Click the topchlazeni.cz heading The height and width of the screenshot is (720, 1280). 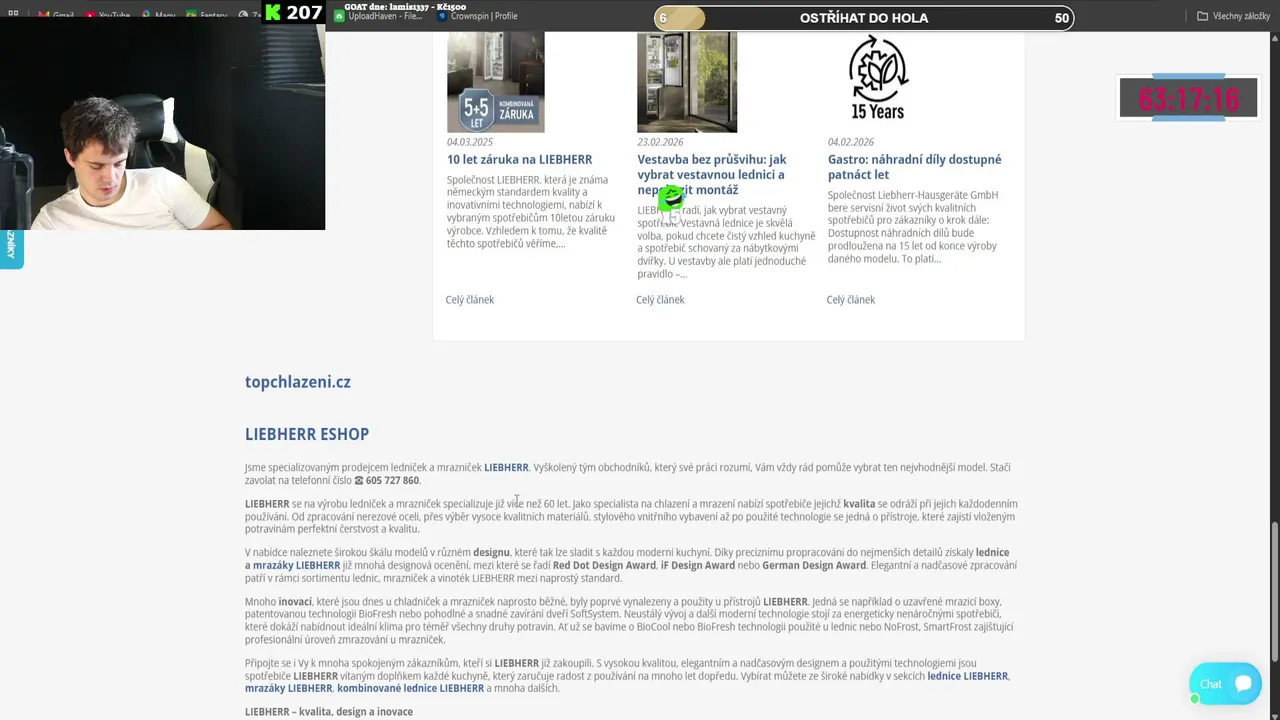[298, 382]
